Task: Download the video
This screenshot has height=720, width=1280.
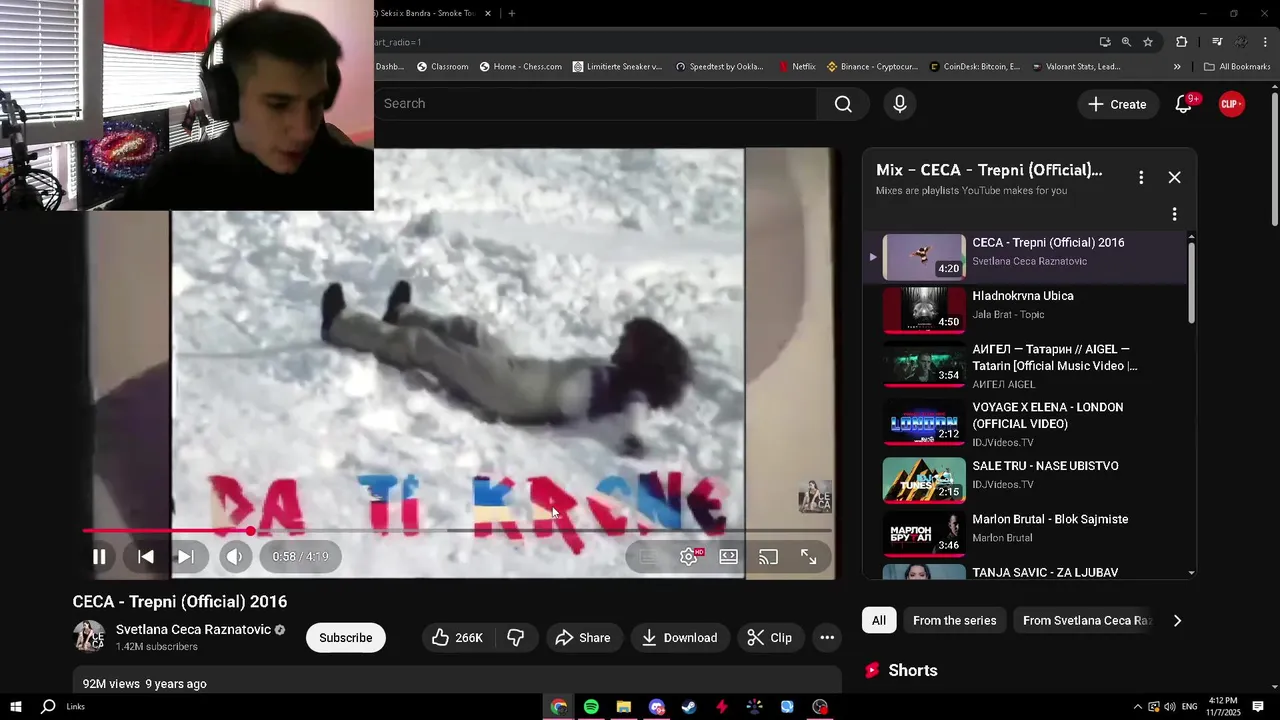Action: 680,638
